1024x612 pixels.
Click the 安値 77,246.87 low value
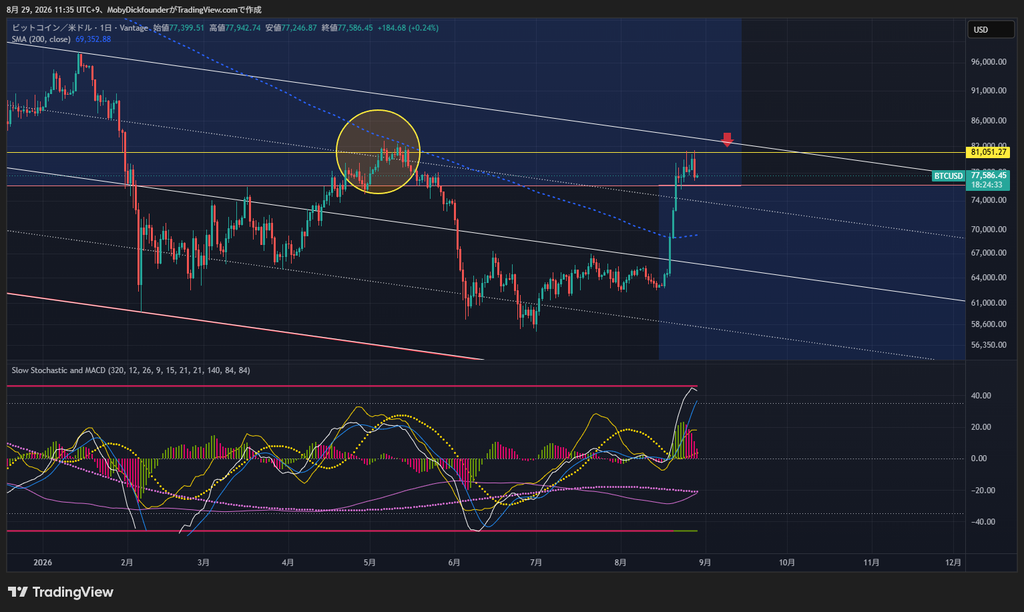click(x=291, y=28)
